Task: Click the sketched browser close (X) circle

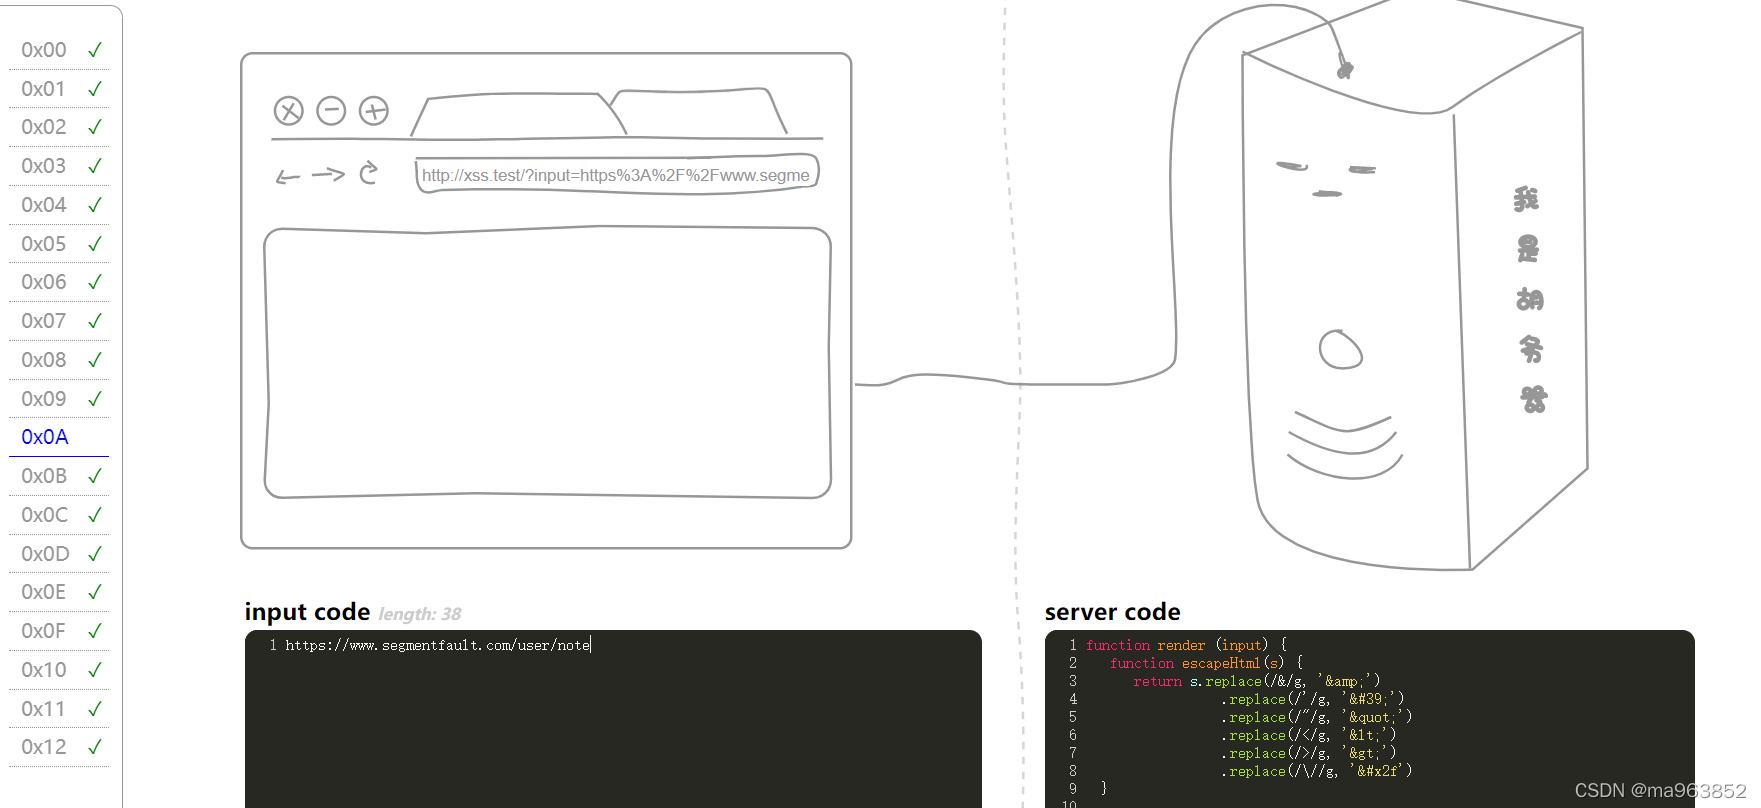Action: (289, 111)
